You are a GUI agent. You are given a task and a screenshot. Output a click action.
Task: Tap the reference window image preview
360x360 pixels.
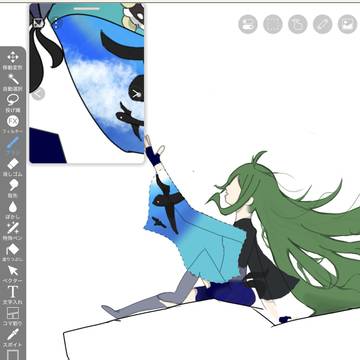tap(87, 83)
